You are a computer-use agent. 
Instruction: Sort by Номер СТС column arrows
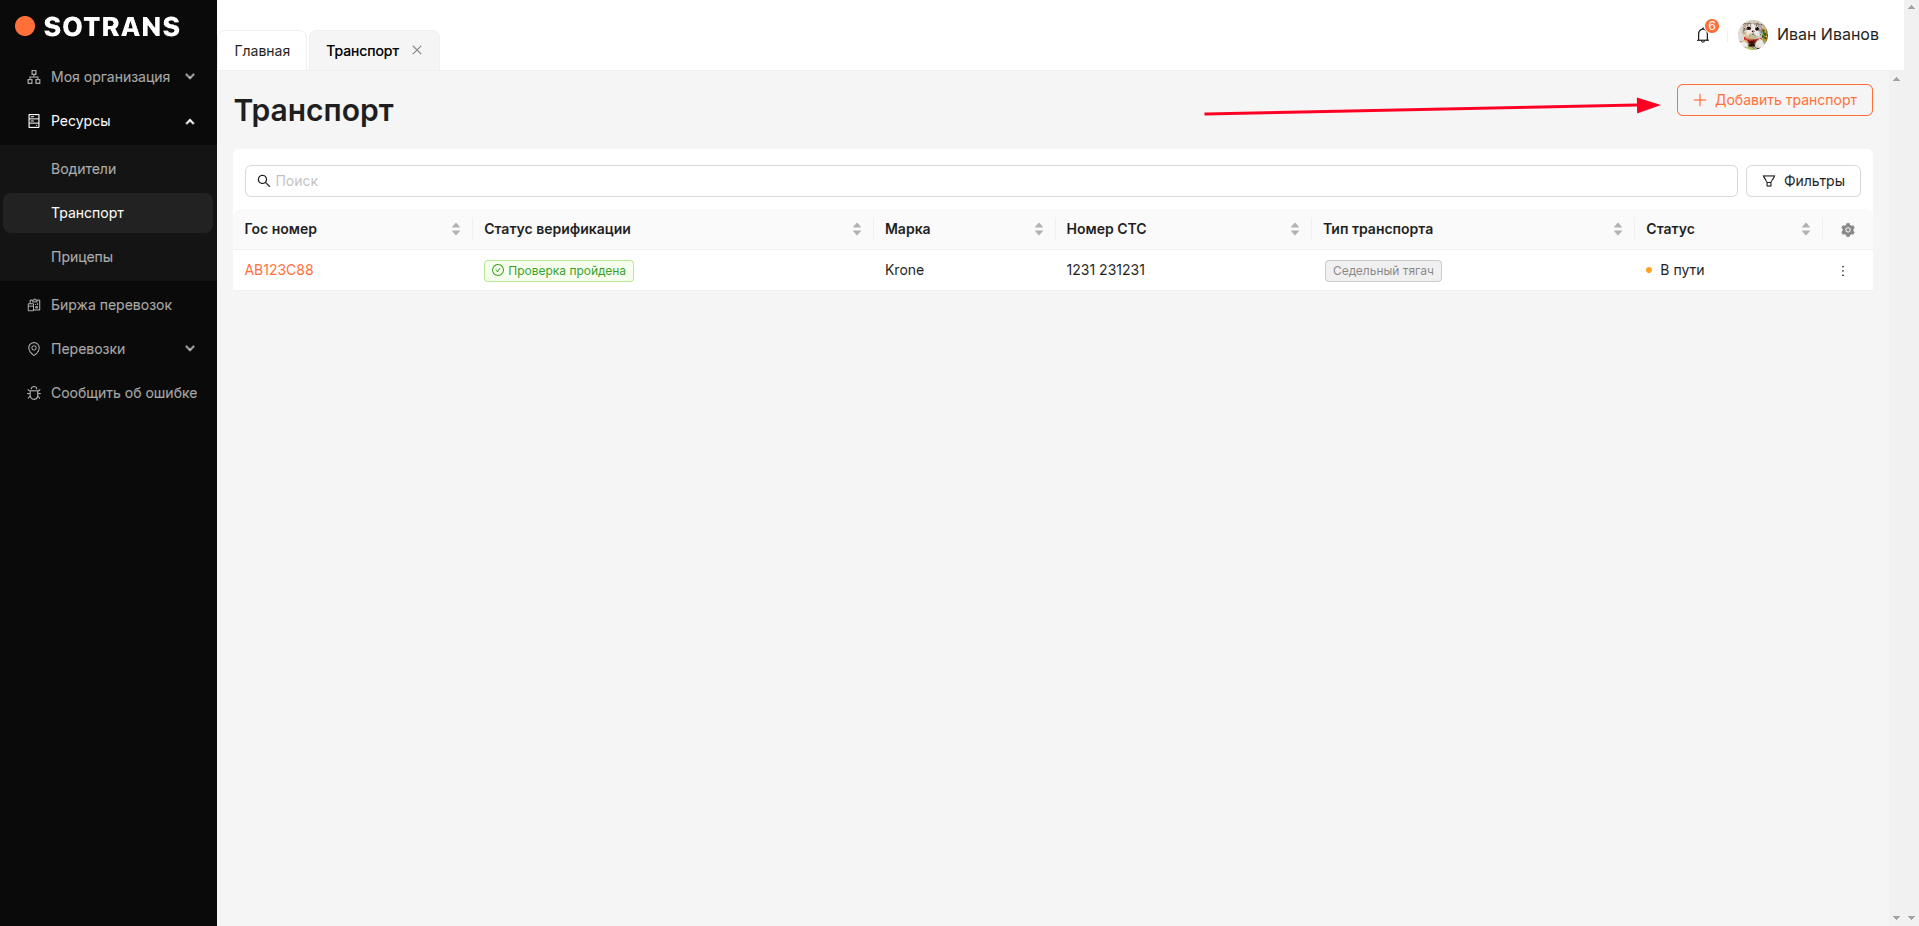(x=1295, y=229)
